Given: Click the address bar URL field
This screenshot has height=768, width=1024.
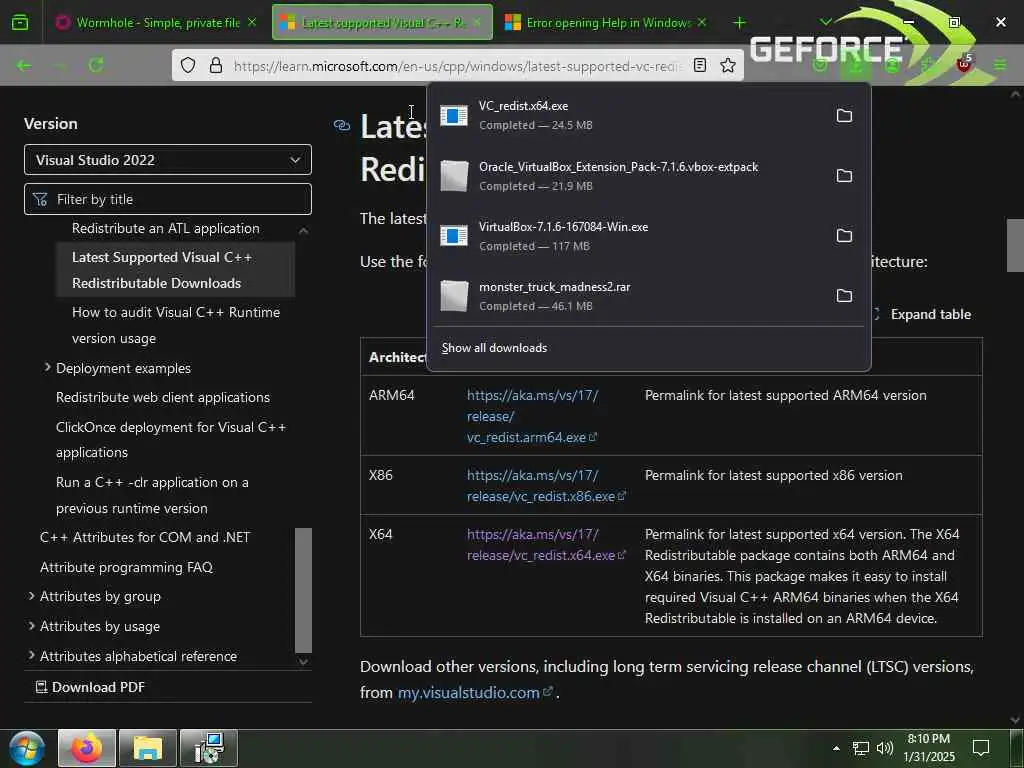Looking at the screenshot, I should (x=457, y=66).
